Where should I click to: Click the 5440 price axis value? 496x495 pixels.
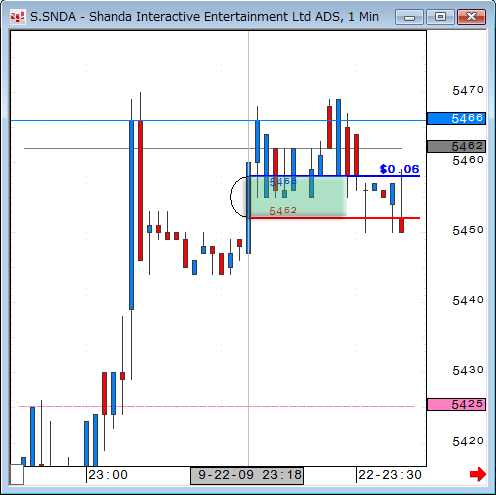467,300
